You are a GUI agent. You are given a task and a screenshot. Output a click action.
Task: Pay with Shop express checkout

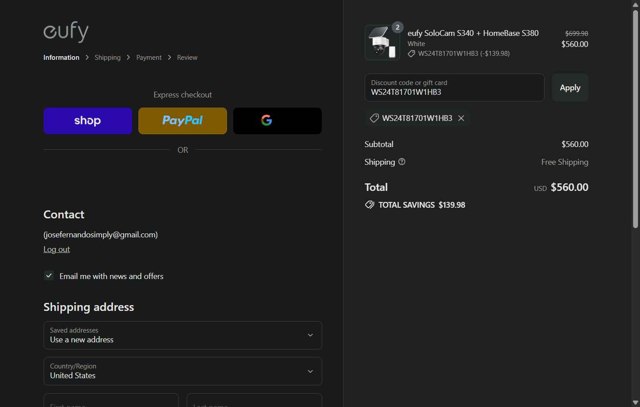(88, 121)
